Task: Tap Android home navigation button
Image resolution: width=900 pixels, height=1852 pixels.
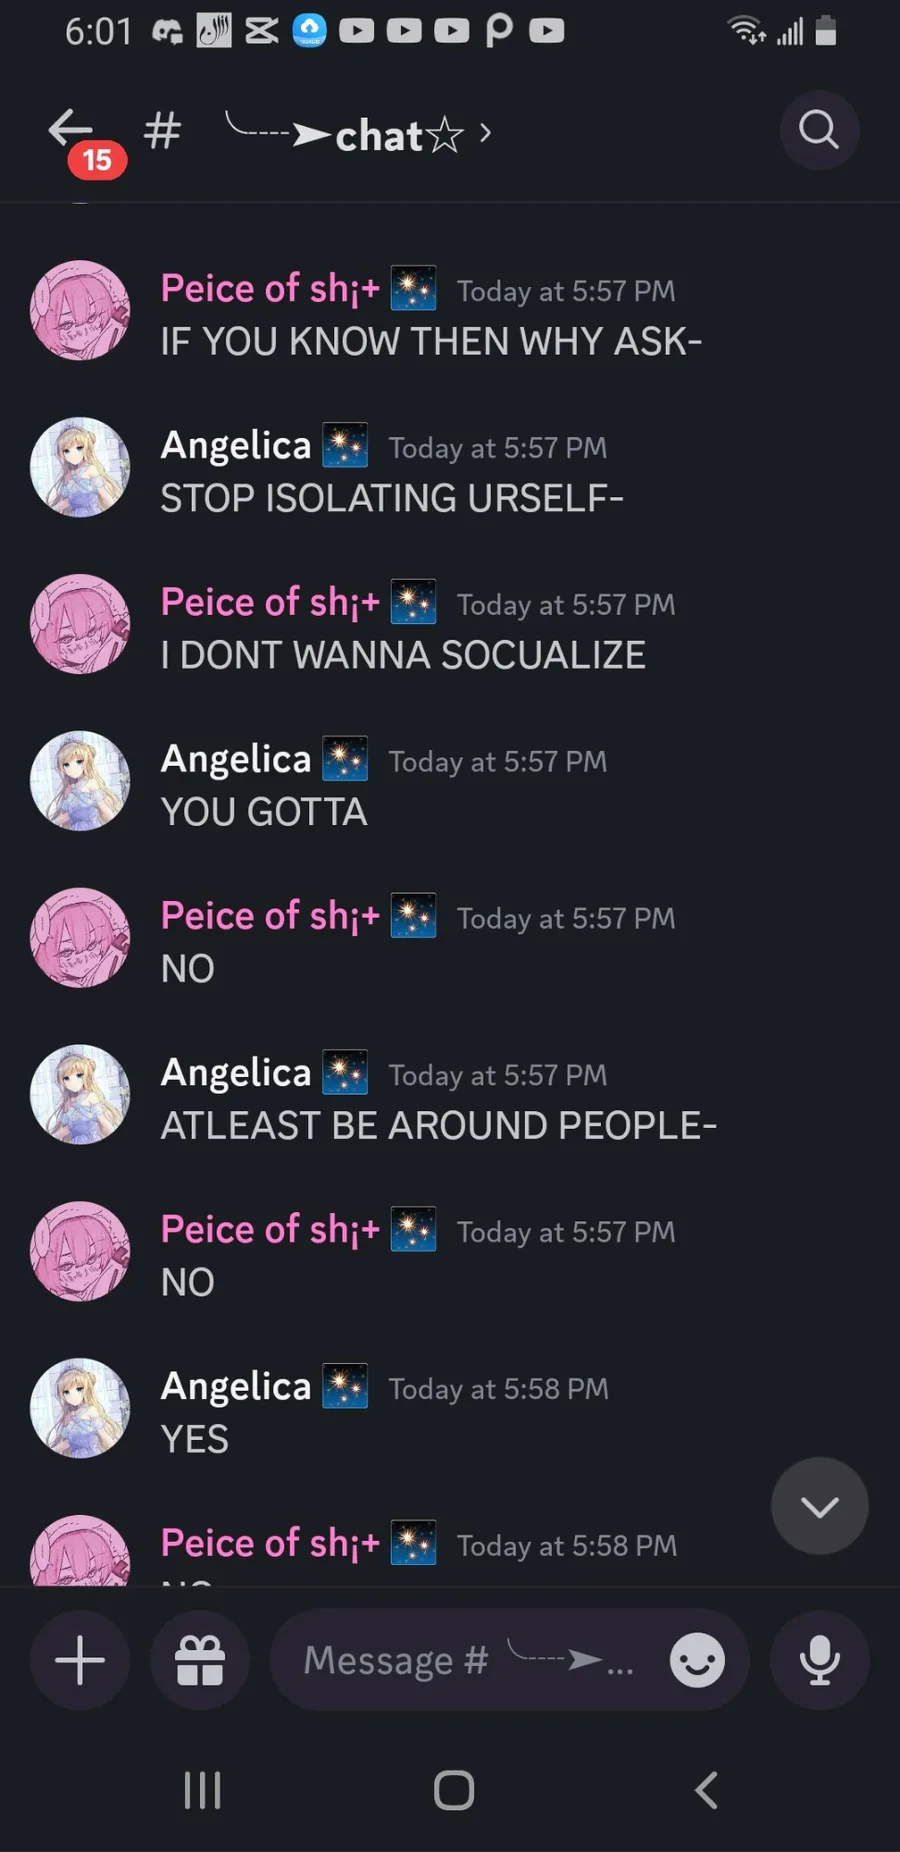Action: click(454, 1790)
